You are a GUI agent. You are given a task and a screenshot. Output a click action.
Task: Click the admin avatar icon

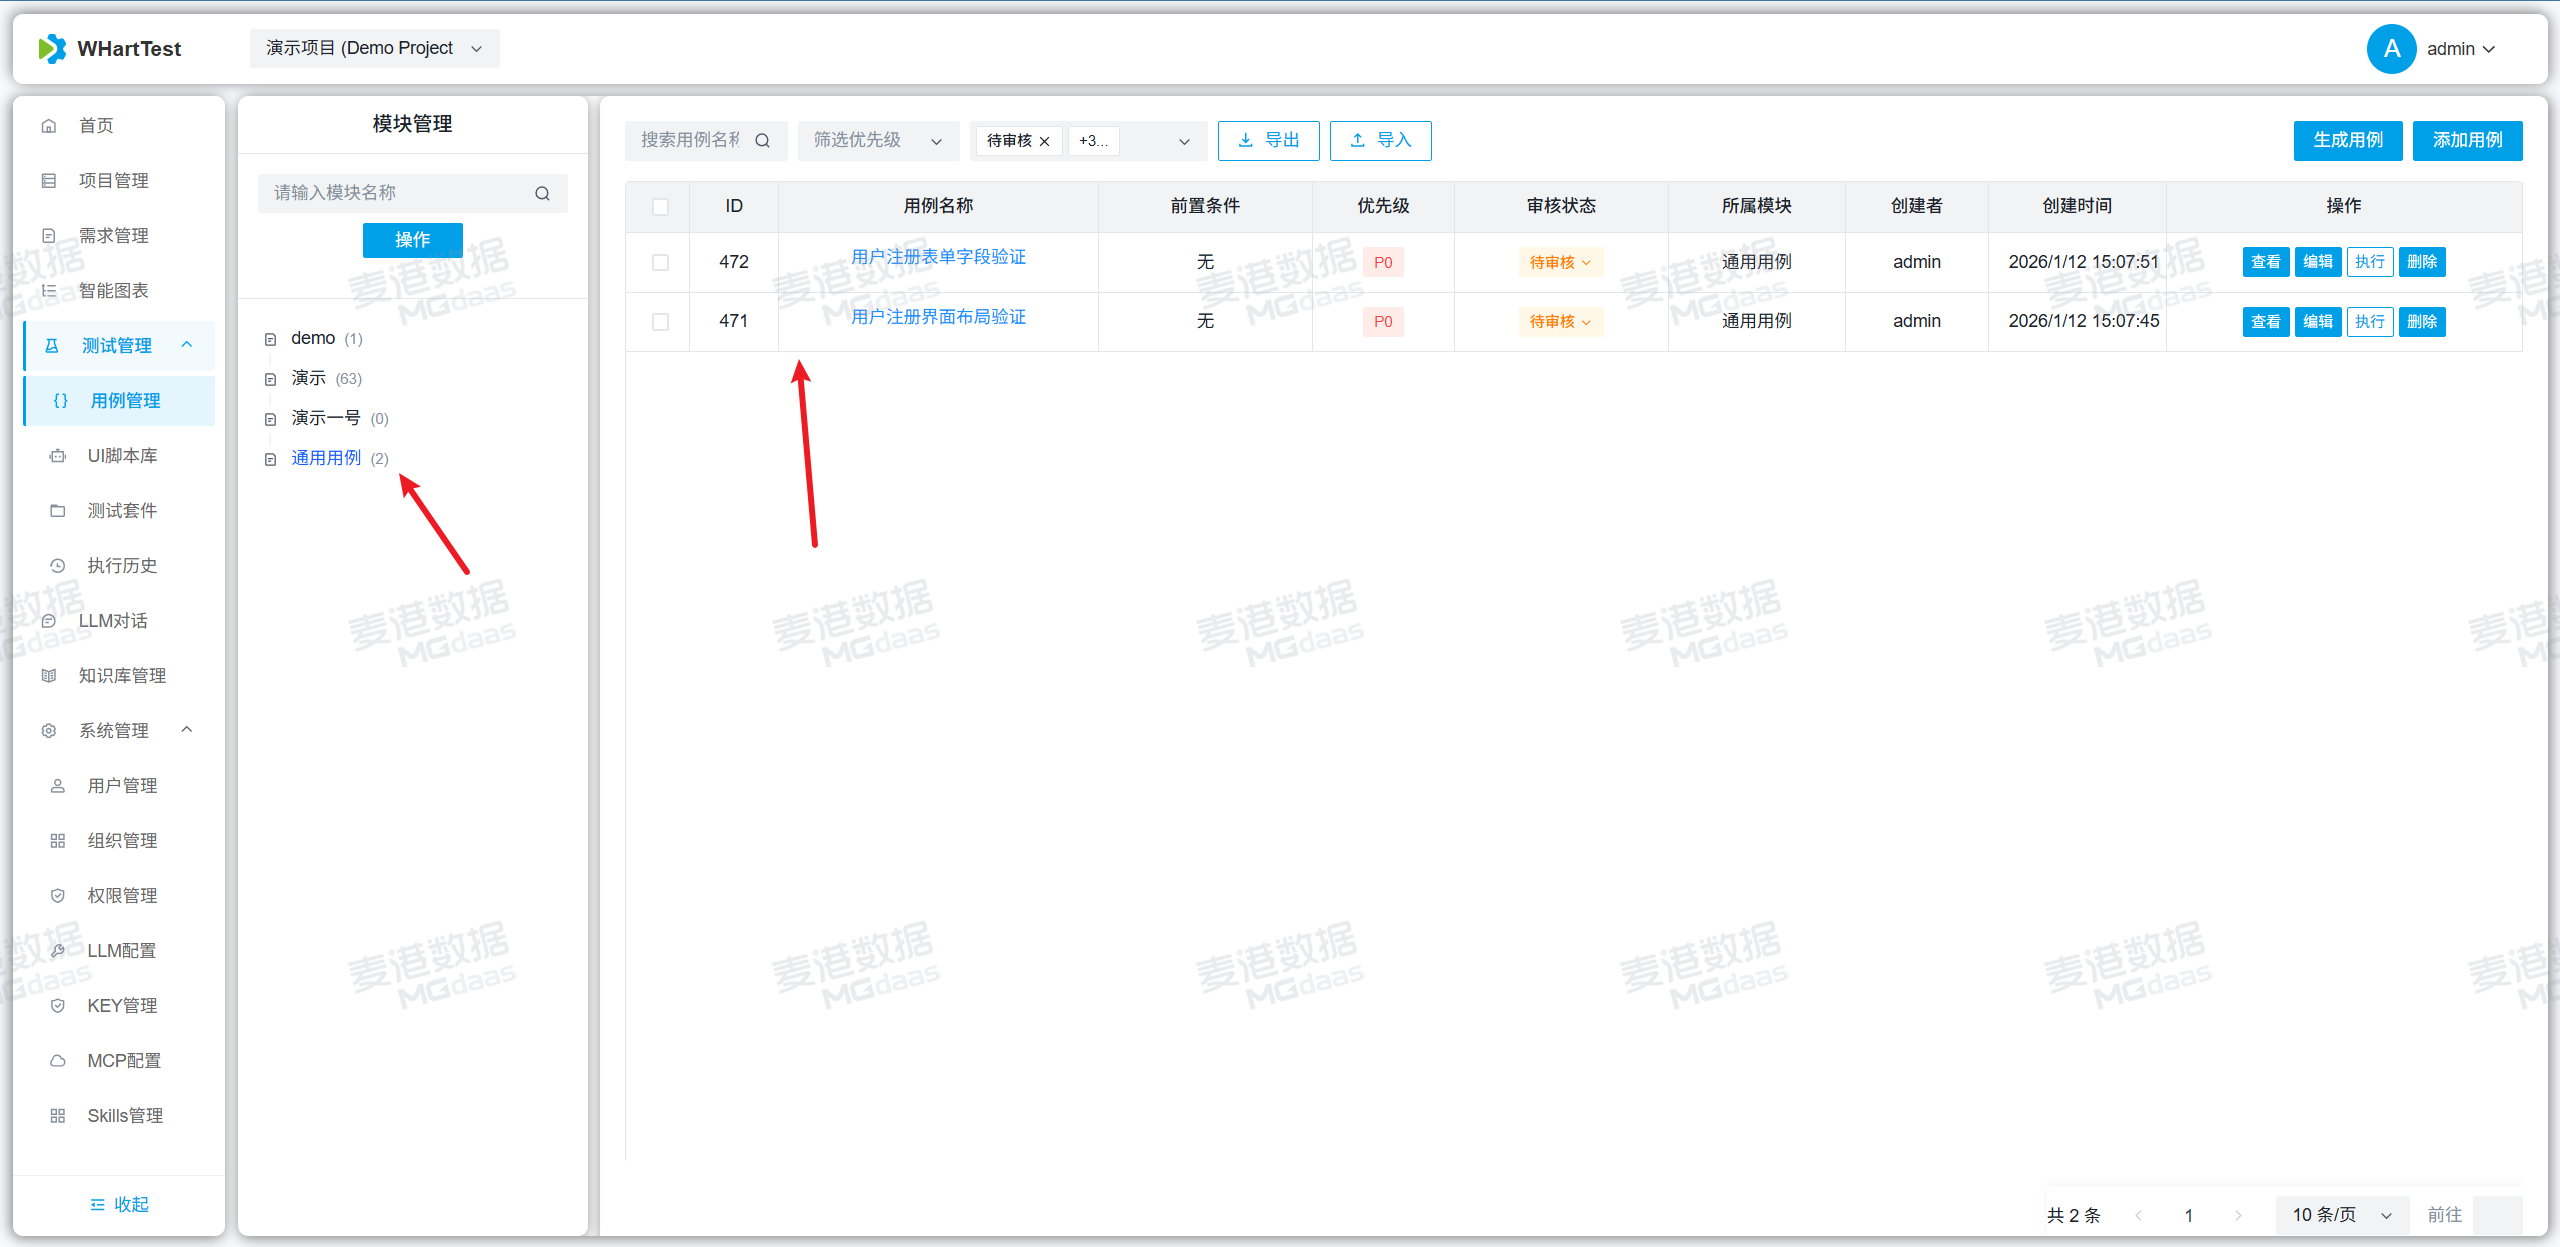click(x=2391, y=49)
